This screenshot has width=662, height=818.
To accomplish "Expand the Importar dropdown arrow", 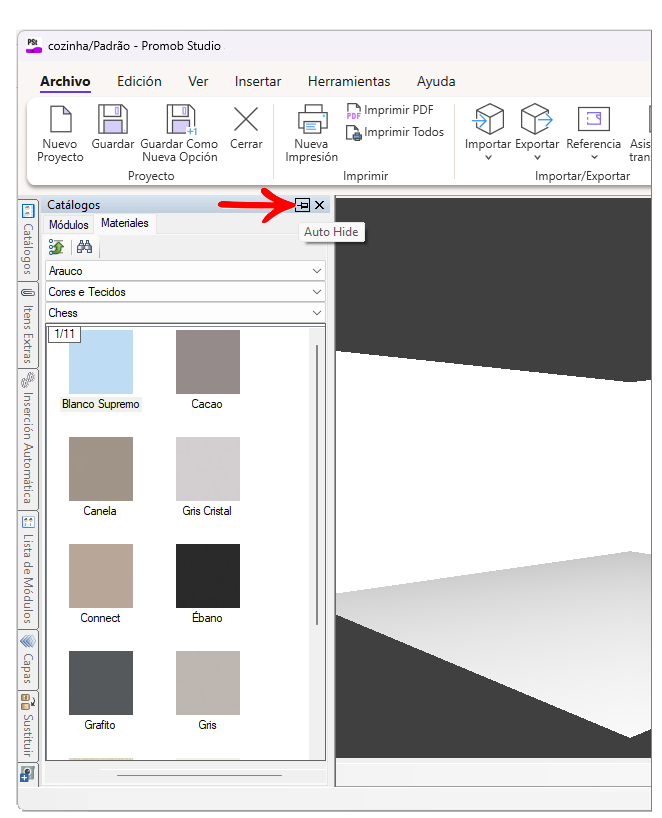I will 488,158.
